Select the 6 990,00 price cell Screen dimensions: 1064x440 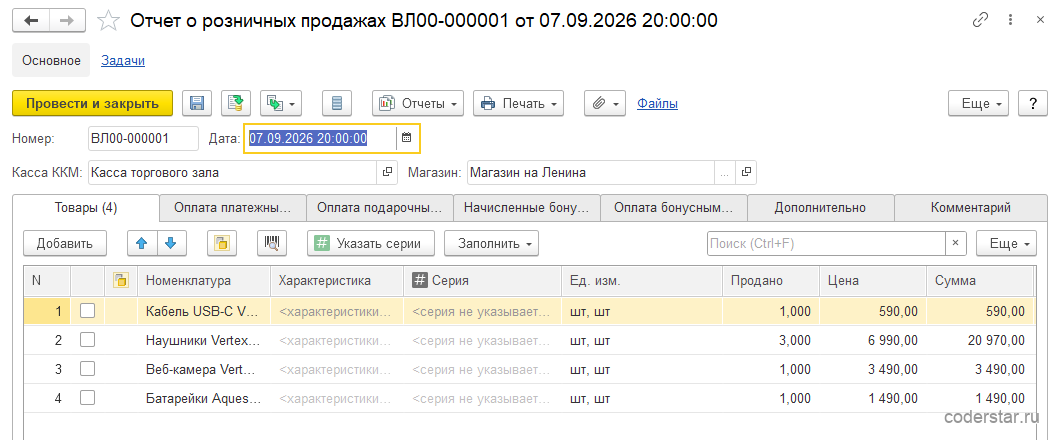point(873,340)
